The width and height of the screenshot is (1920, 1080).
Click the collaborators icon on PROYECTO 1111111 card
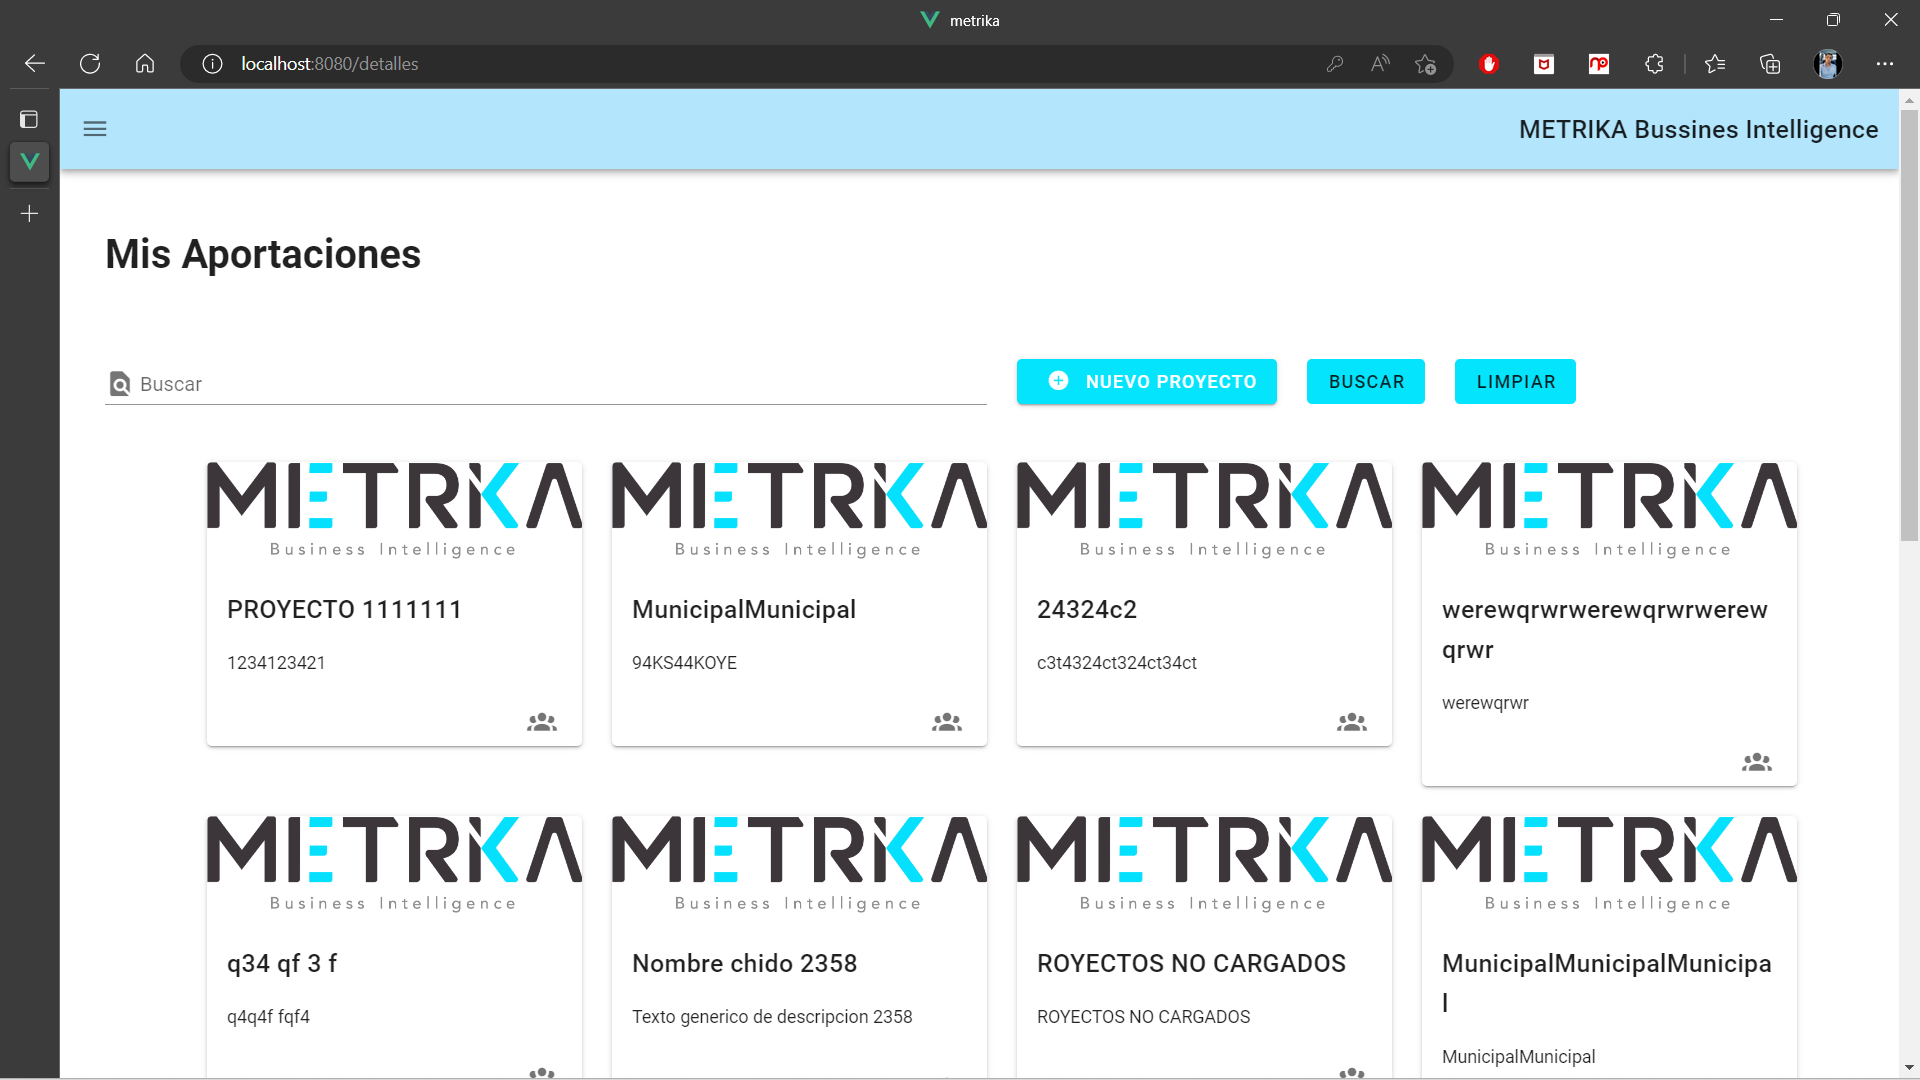pyautogui.click(x=540, y=721)
